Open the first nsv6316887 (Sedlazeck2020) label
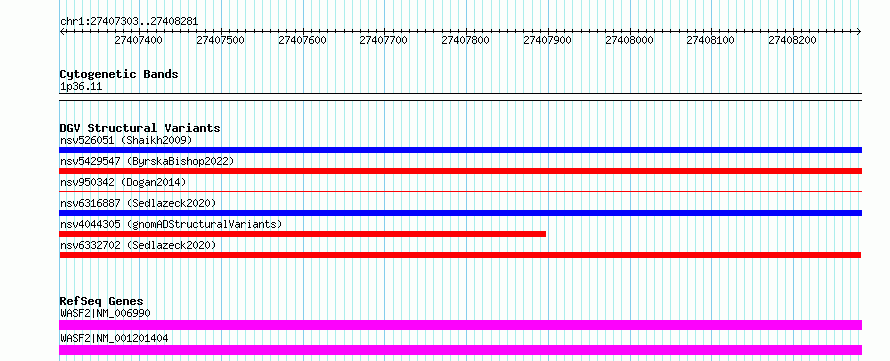 point(138,203)
